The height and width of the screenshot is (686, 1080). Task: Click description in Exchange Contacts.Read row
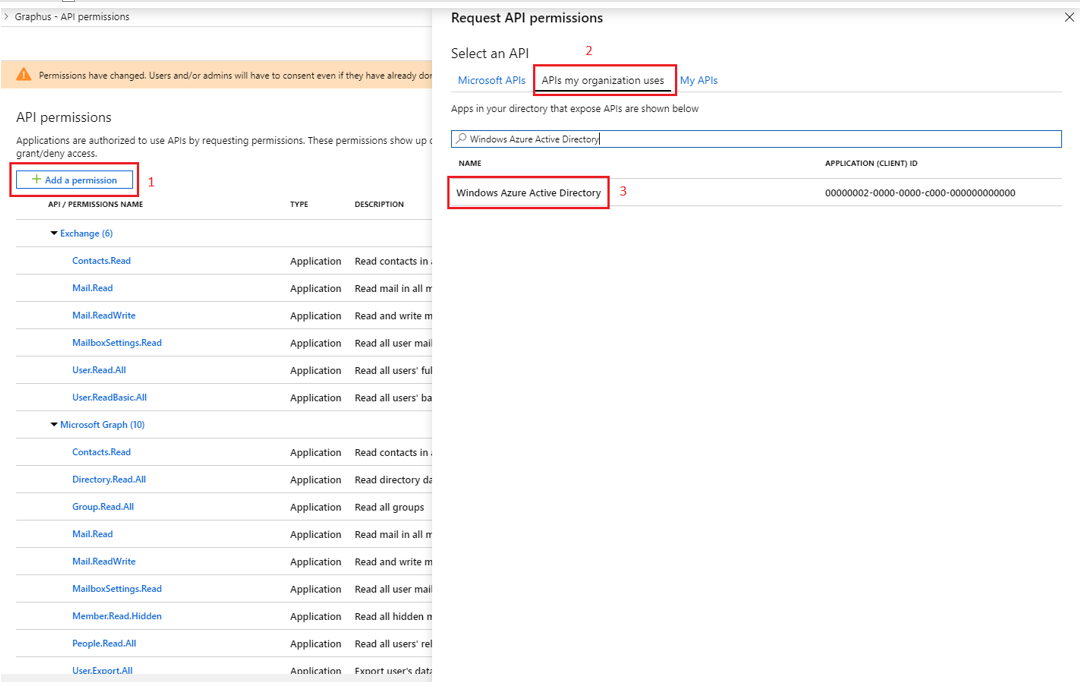[393, 261]
